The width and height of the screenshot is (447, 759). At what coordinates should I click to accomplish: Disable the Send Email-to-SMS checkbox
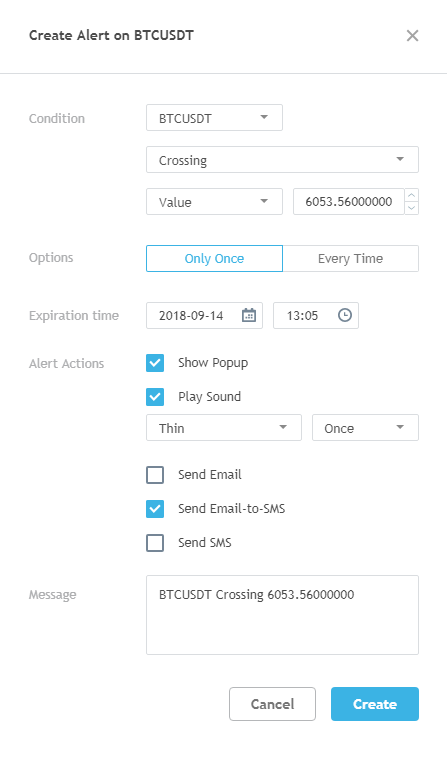click(x=155, y=509)
